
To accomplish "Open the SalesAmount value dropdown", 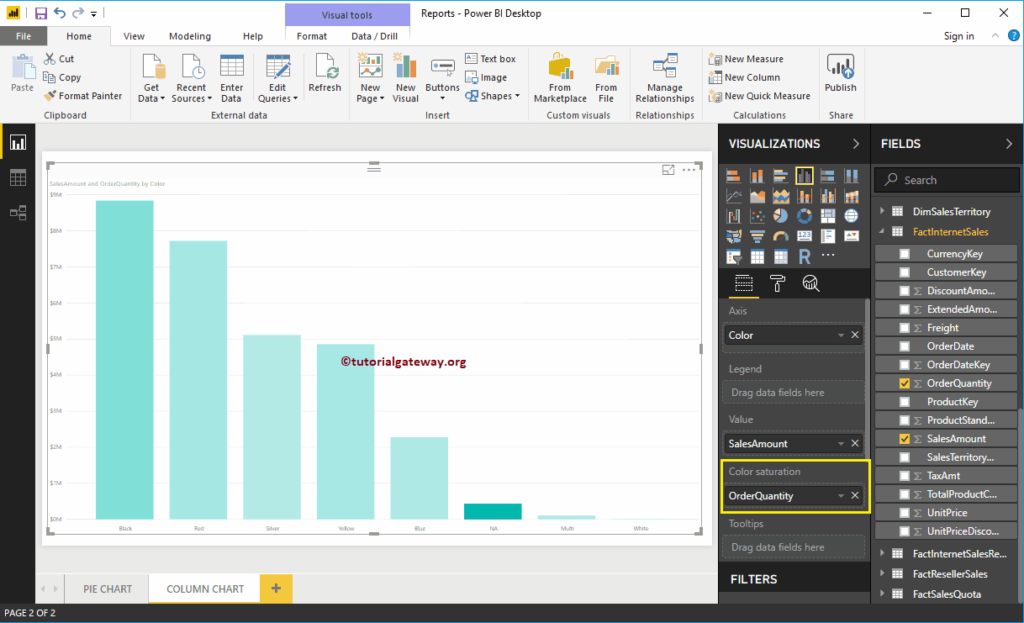I will 840,443.
